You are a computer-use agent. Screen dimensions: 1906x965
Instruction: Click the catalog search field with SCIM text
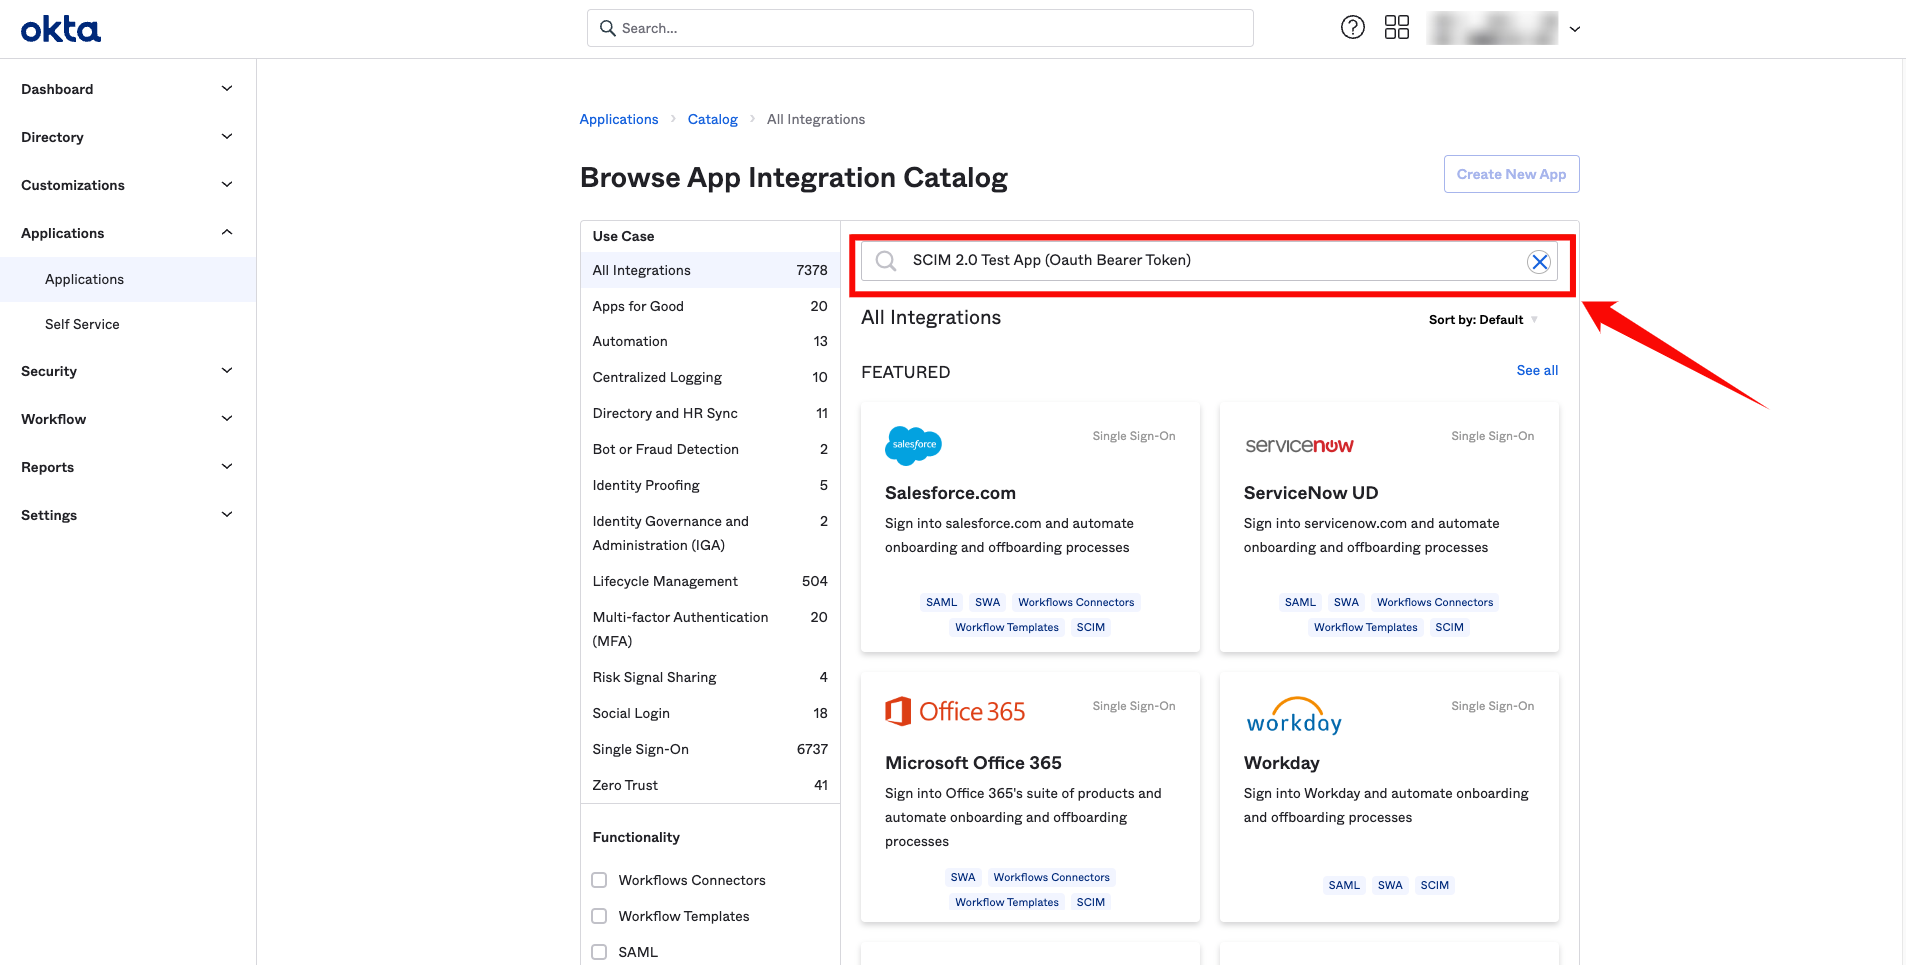click(1209, 261)
